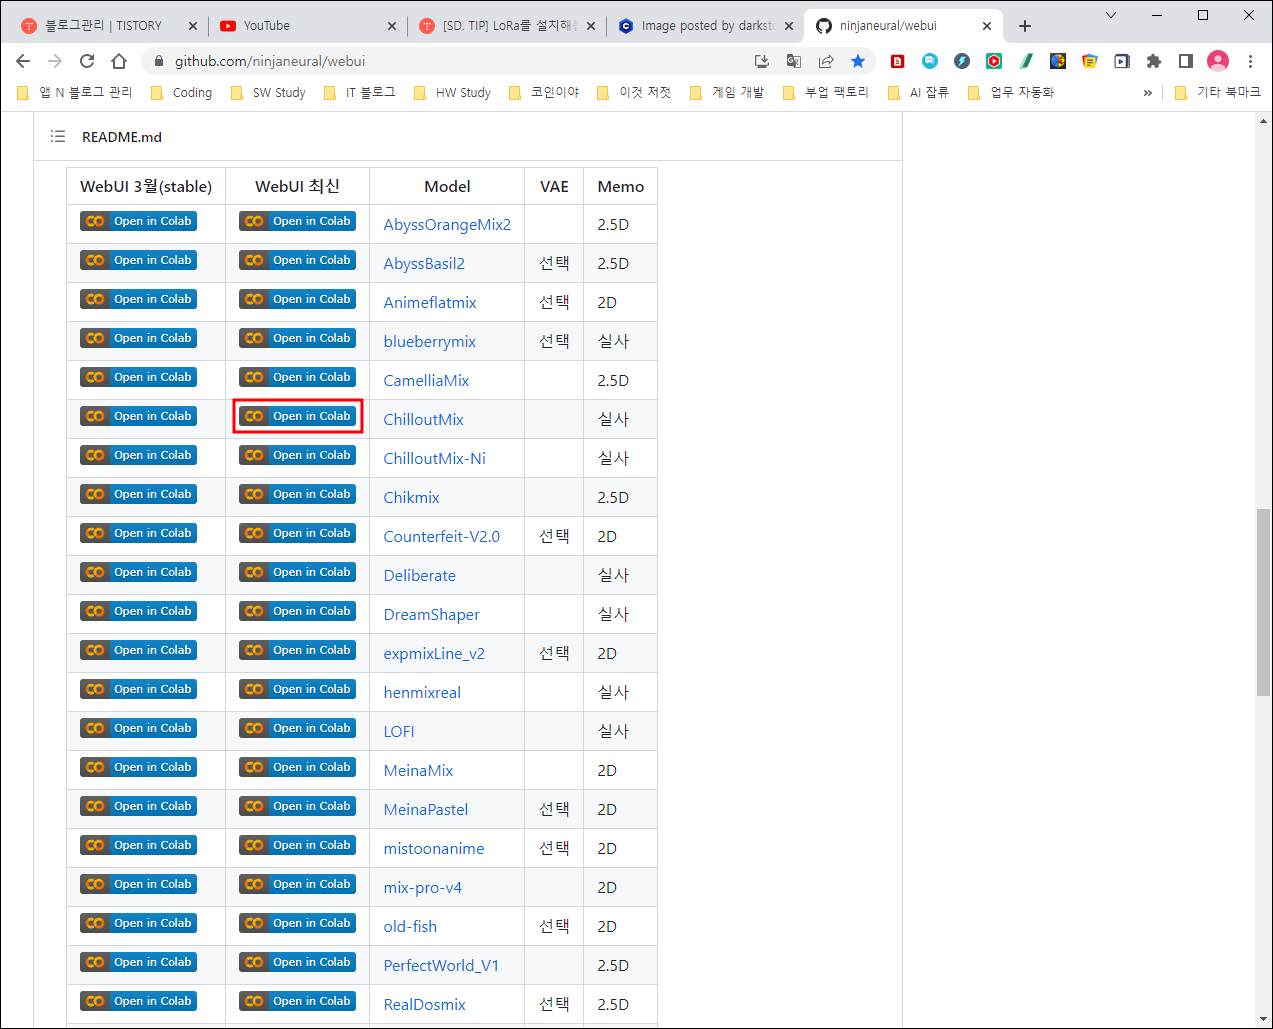Open the AI 잡류 bookmark folder
The image size is (1273, 1029).
[x=918, y=93]
